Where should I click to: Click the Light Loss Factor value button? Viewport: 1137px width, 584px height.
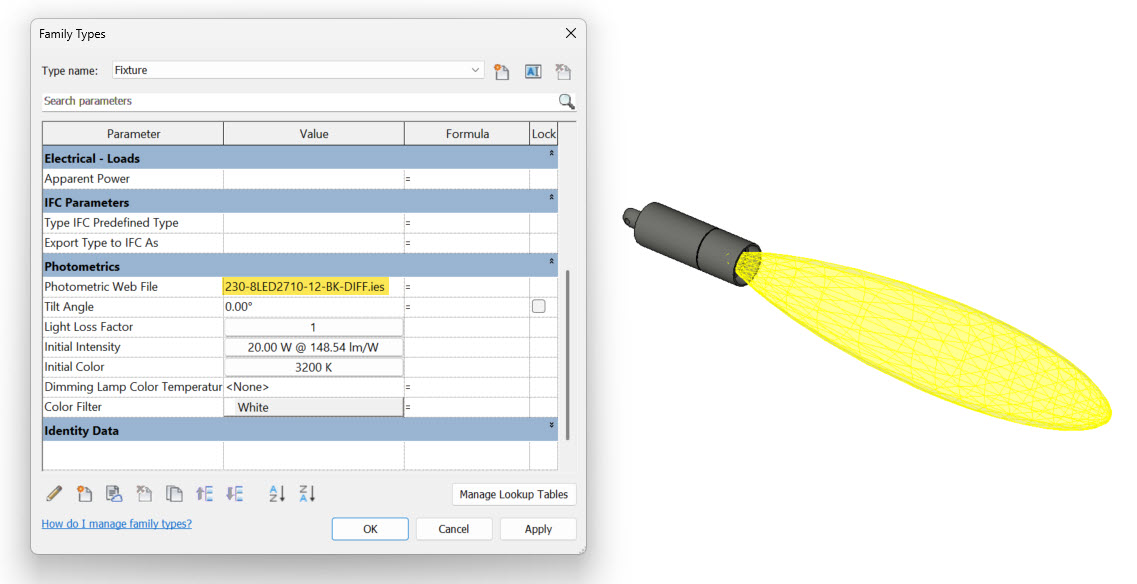(x=313, y=327)
